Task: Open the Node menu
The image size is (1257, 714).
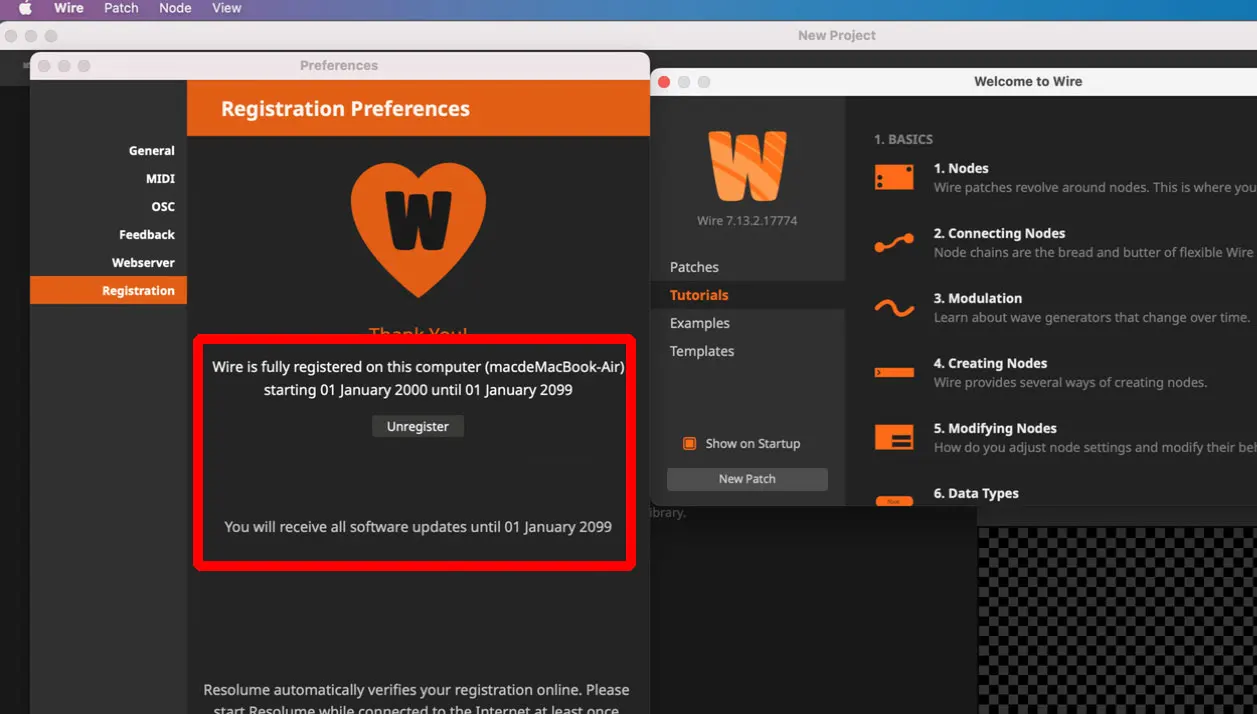Action: click(175, 8)
